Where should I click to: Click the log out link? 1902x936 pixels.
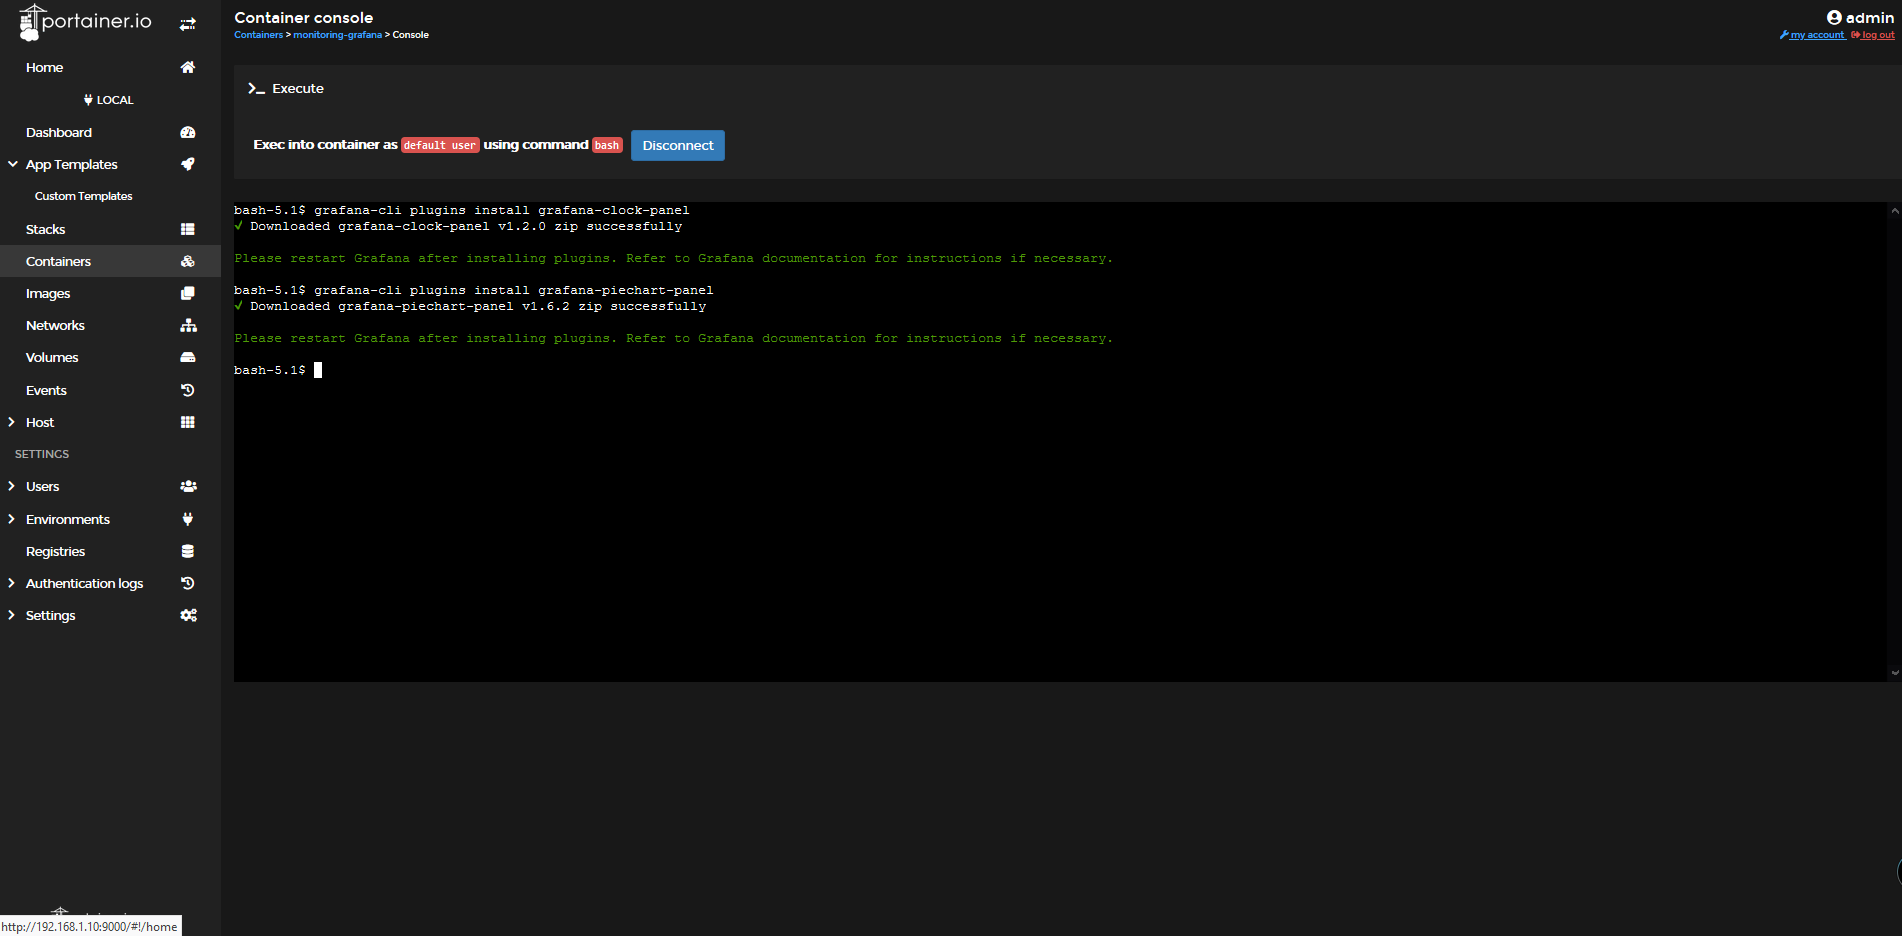coord(1873,35)
